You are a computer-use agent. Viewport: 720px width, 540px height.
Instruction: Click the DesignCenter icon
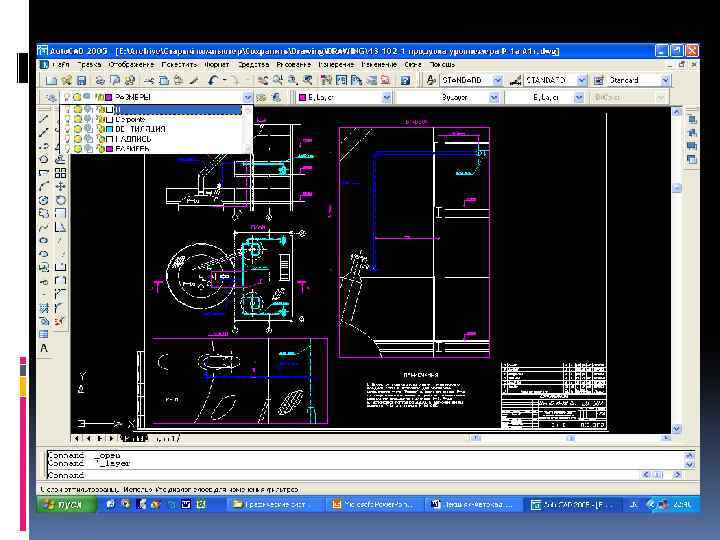click(x=341, y=81)
